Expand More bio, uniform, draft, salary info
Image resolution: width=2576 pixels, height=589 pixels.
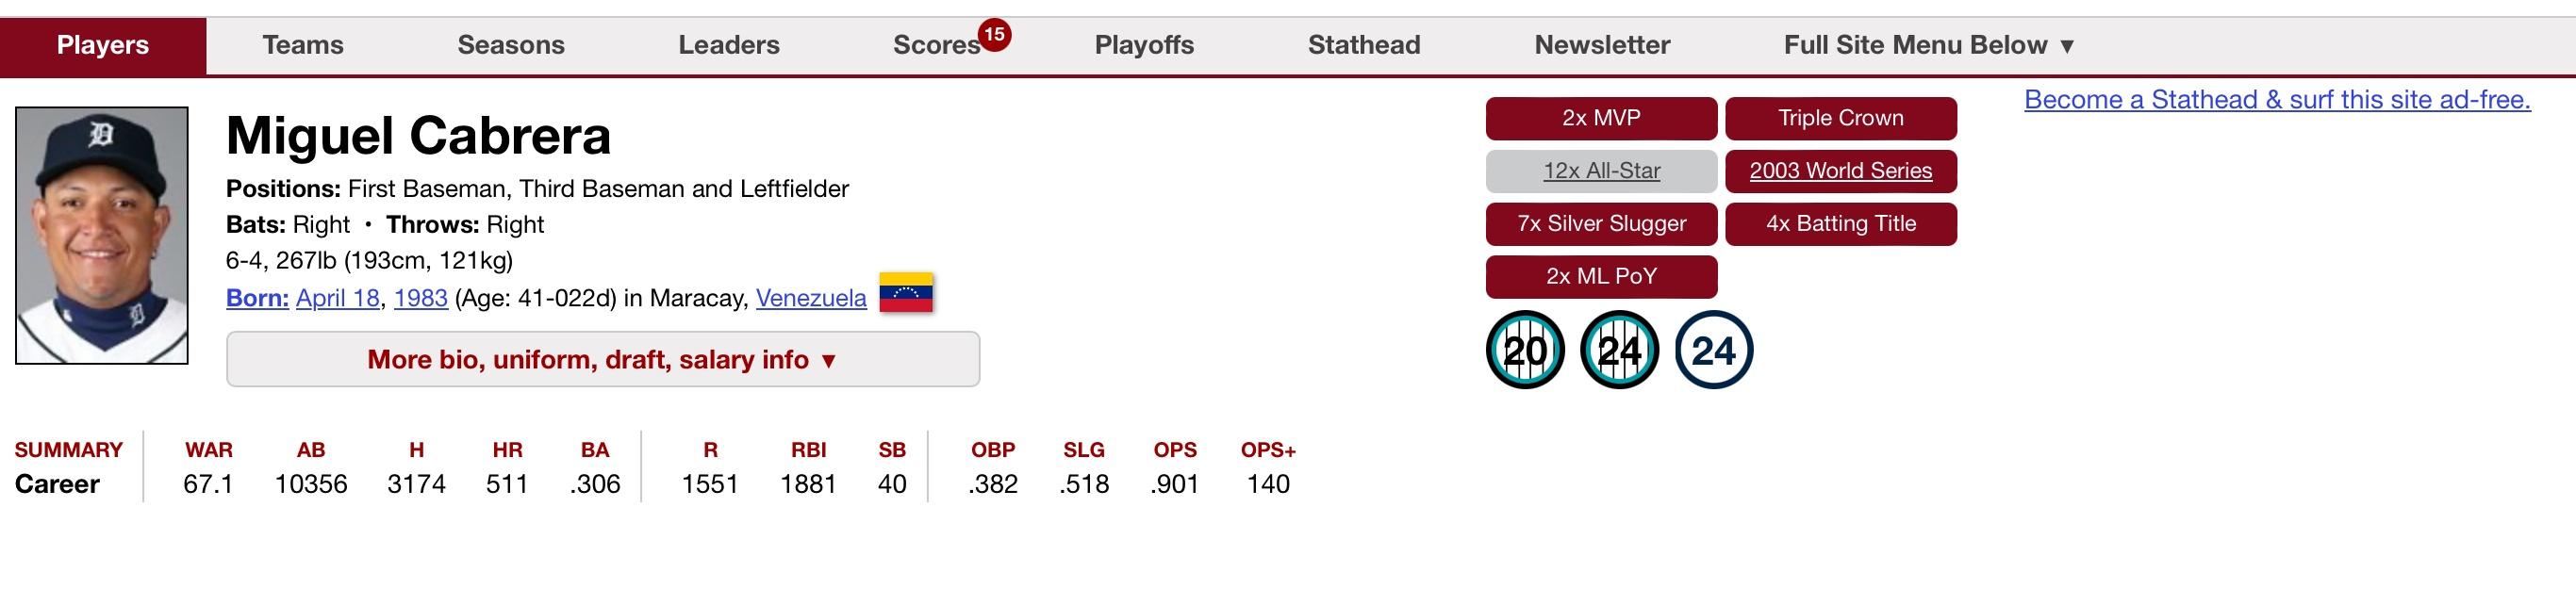[x=603, y=359]
